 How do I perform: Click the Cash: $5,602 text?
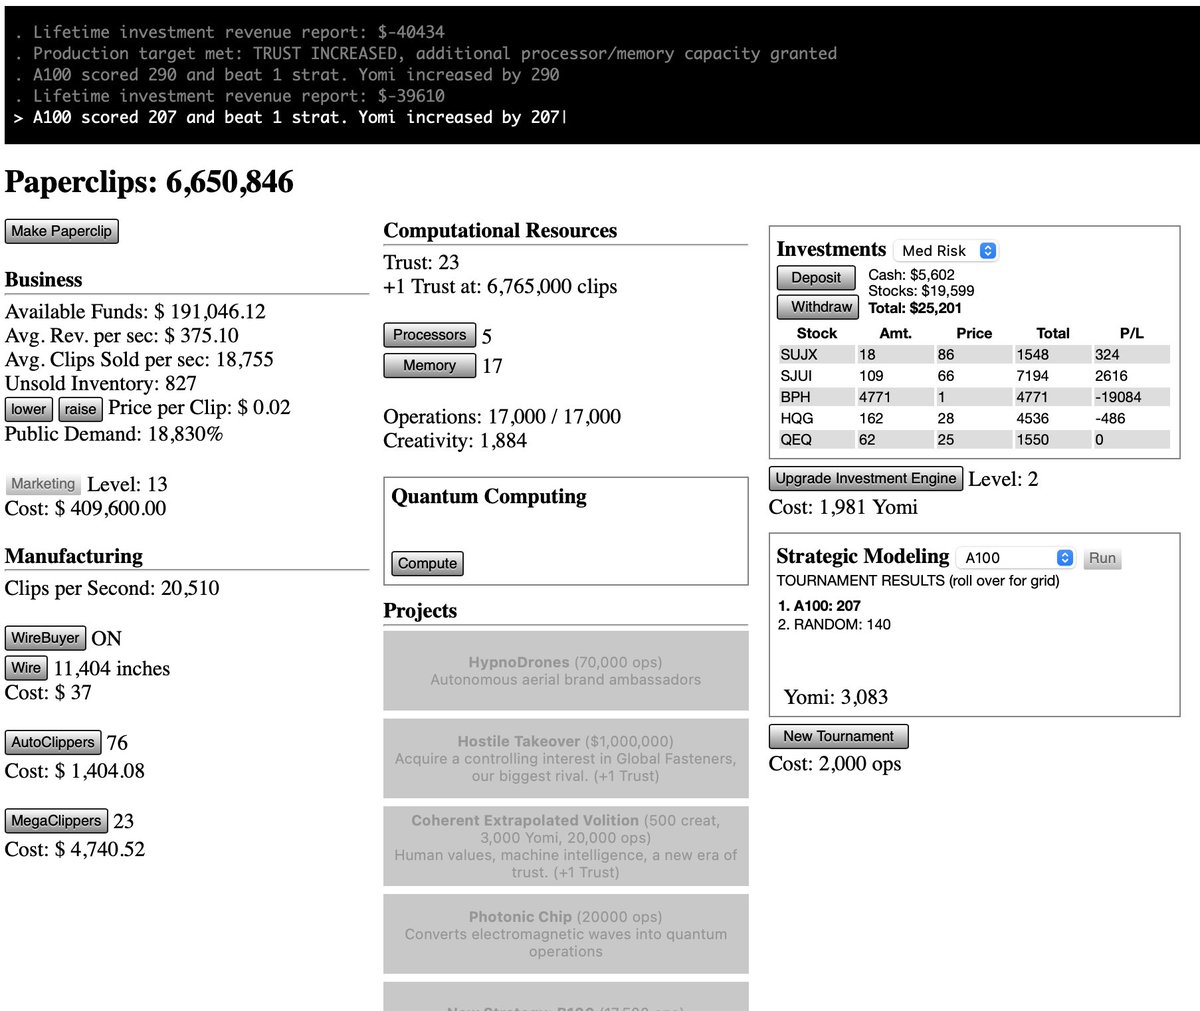(911, 274)
